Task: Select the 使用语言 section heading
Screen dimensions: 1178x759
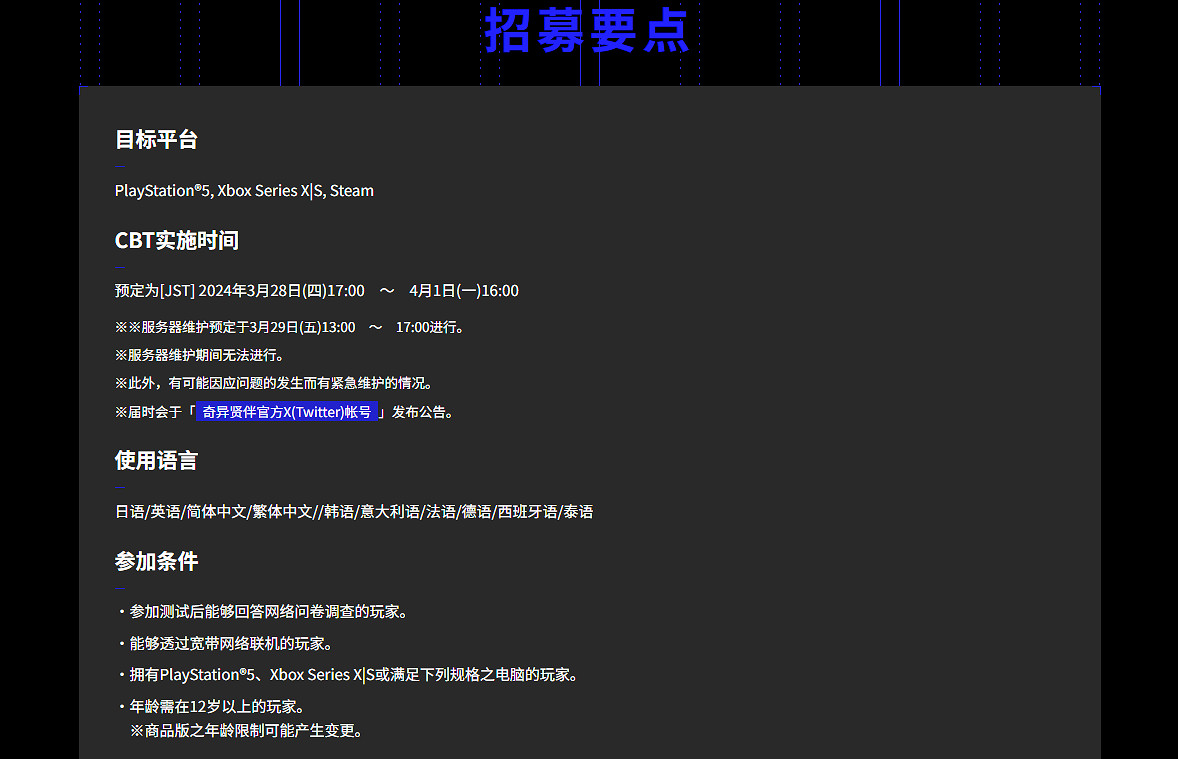Action: (156, 460)
